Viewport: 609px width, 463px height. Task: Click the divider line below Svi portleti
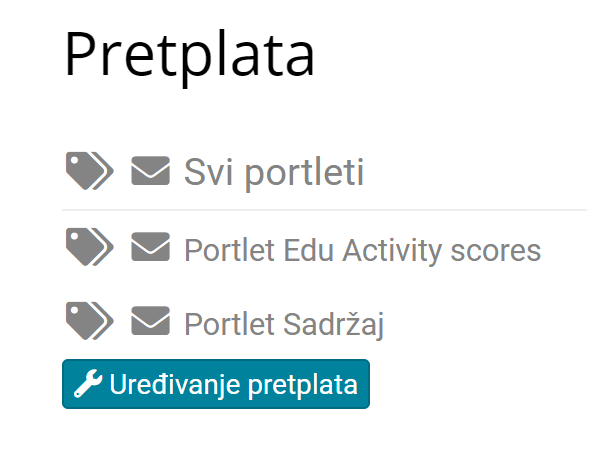point(324,210)
